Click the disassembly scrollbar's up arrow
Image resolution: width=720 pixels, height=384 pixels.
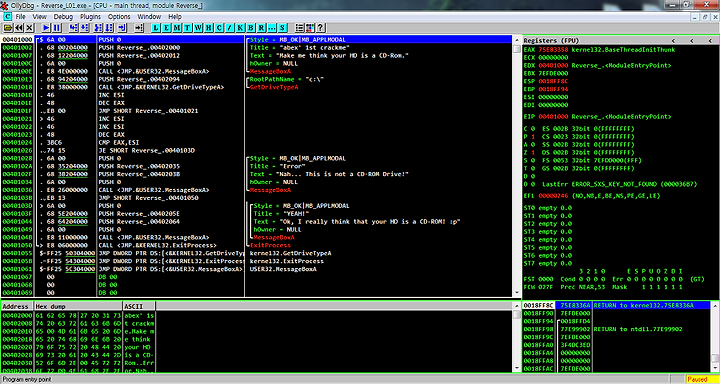(x=516, y=40)
